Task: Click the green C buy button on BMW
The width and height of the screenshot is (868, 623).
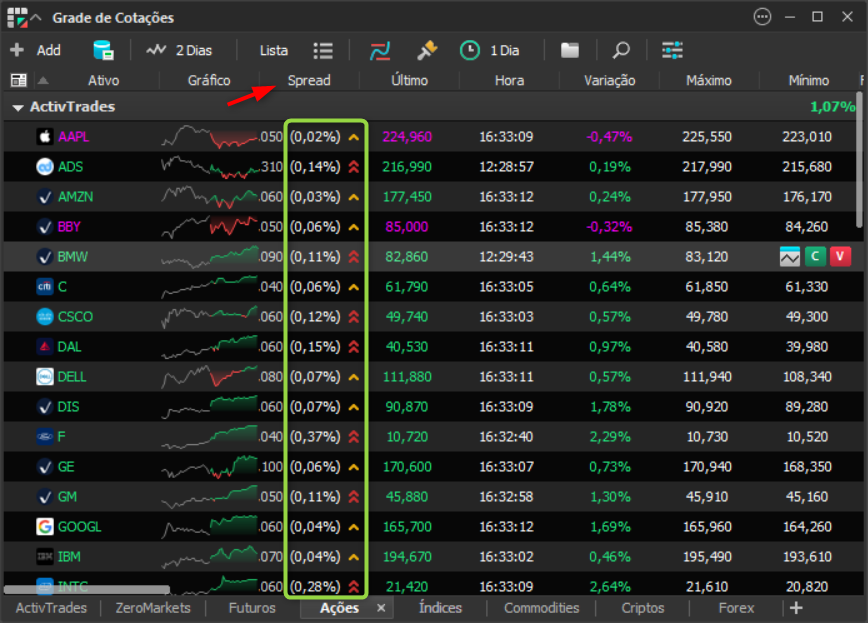Action: point(816,257)
